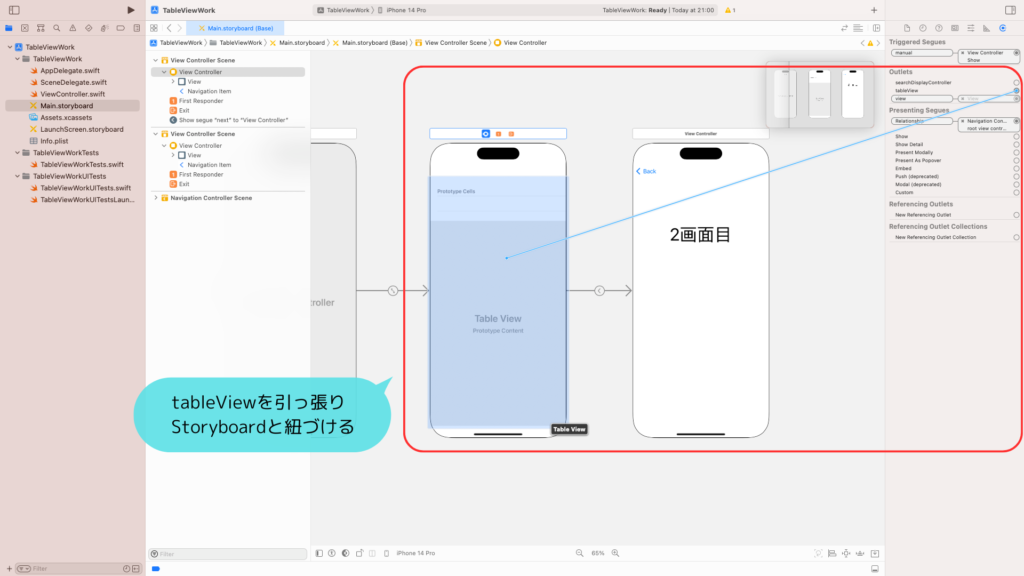
Task: Click View Controller Scene in breadcrumb bar
Action: pyautogui.click(x=451, y=42)
